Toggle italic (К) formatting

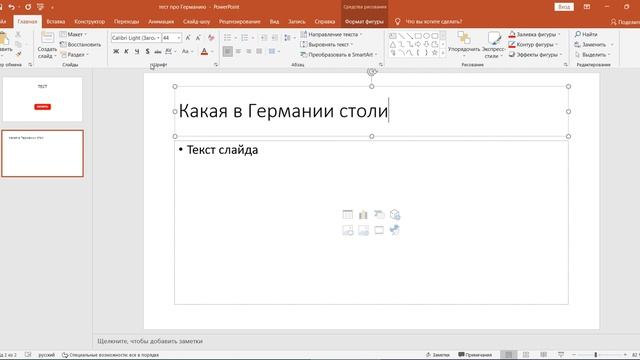tap(127, 51)
